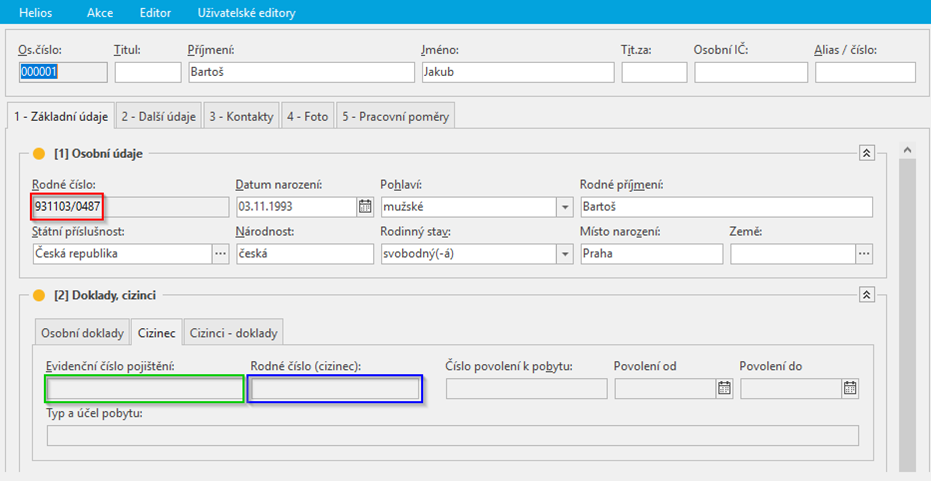Open the 5 - Pracovní poměry tab
Image resolution: width=931 pixels, height=481 pixels.
point(396,116)
